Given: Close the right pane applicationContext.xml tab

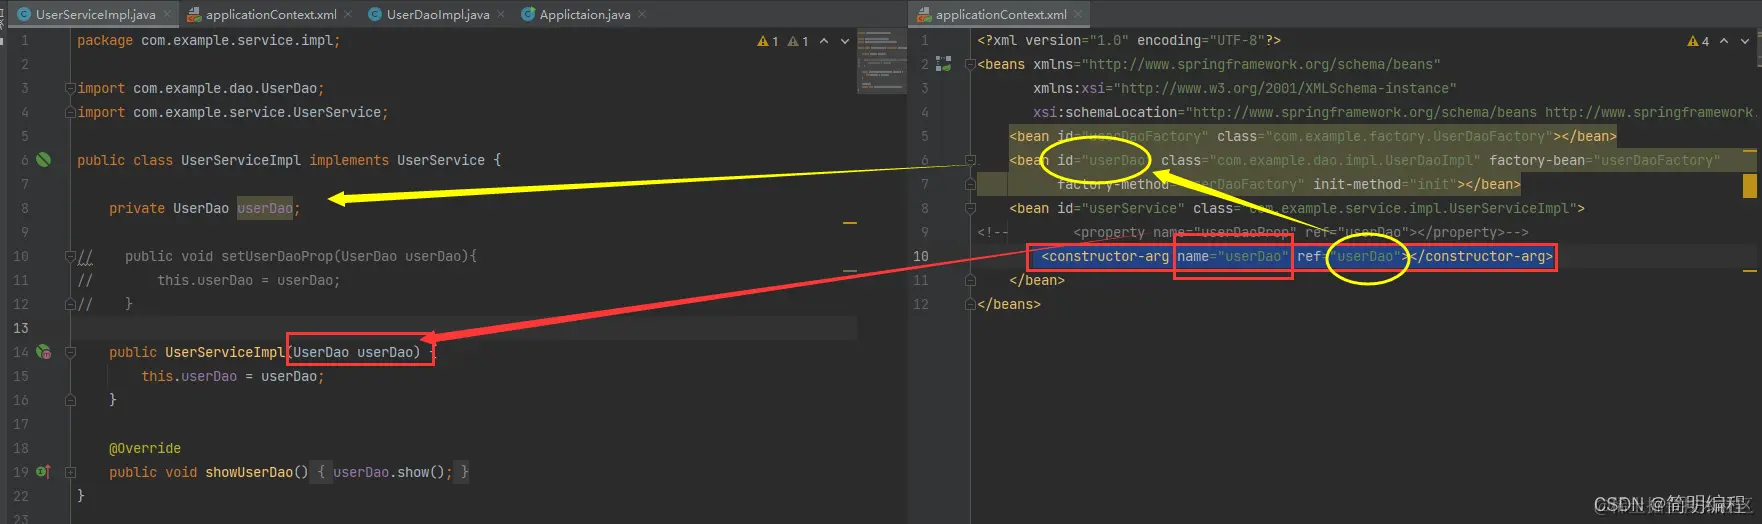Looking at the screenshot, I should pos(1078,14).
